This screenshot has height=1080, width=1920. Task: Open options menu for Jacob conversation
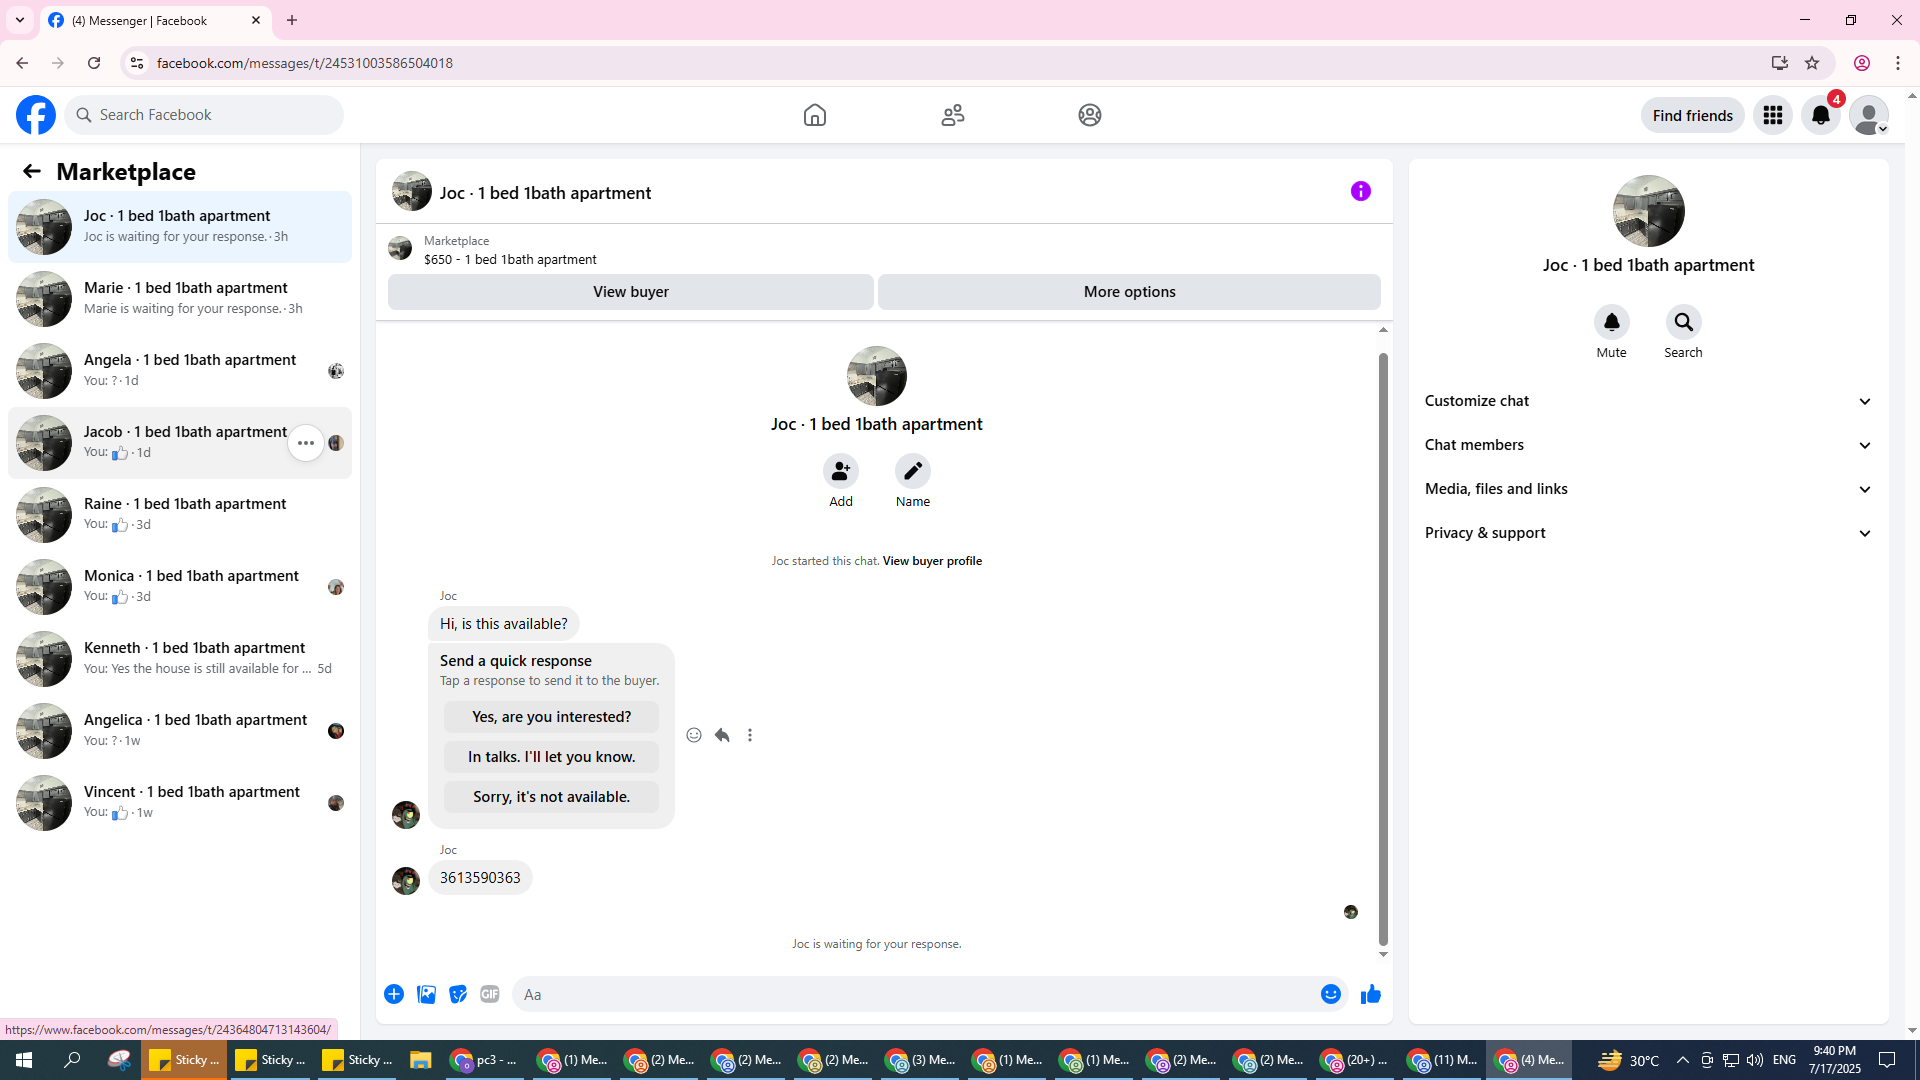306,443
